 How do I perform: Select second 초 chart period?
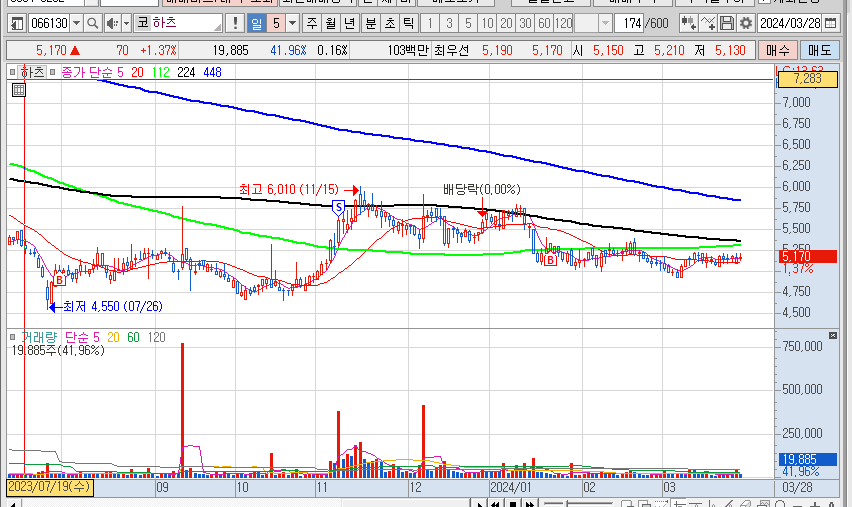click(390, 23)
